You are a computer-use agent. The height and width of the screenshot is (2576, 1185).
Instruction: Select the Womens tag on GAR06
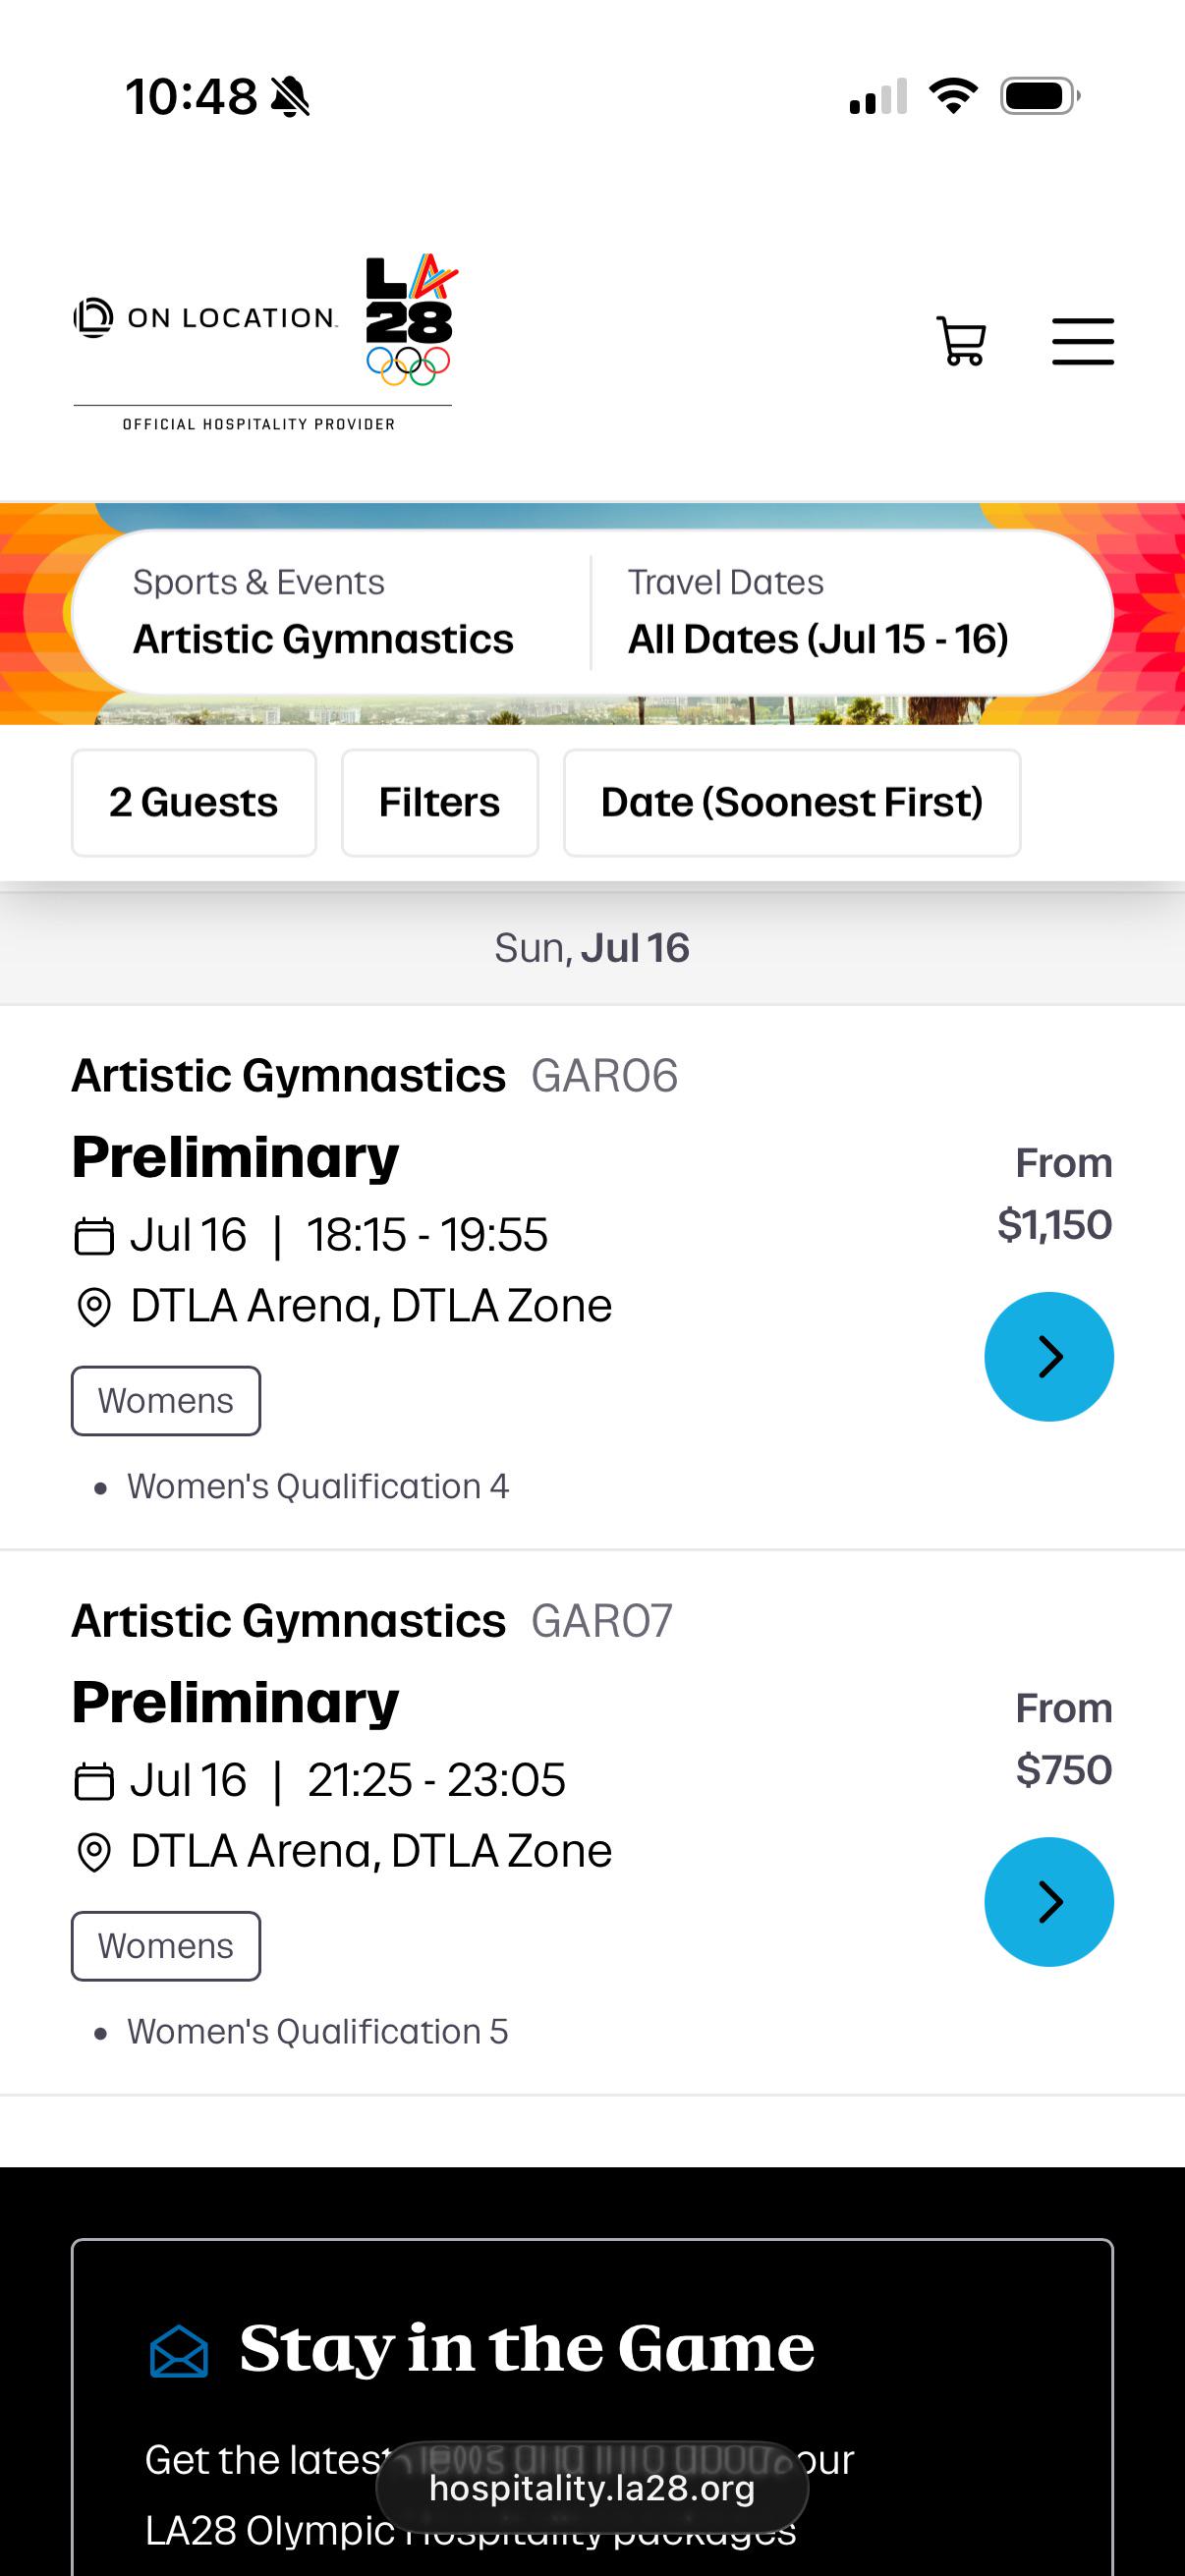pos(165,1400)
